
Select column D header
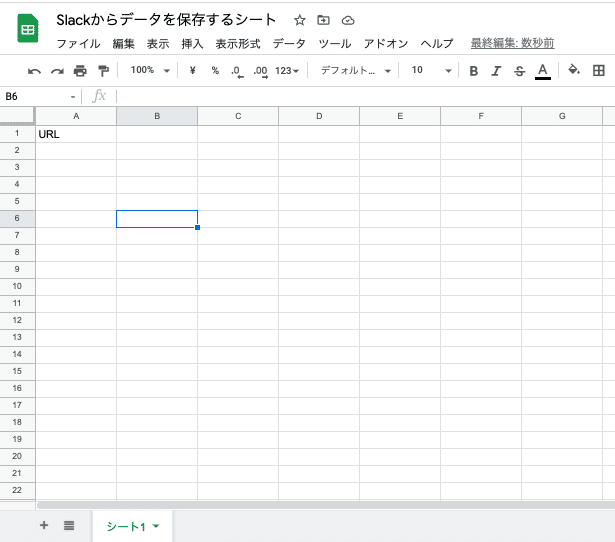coord(319,116)
